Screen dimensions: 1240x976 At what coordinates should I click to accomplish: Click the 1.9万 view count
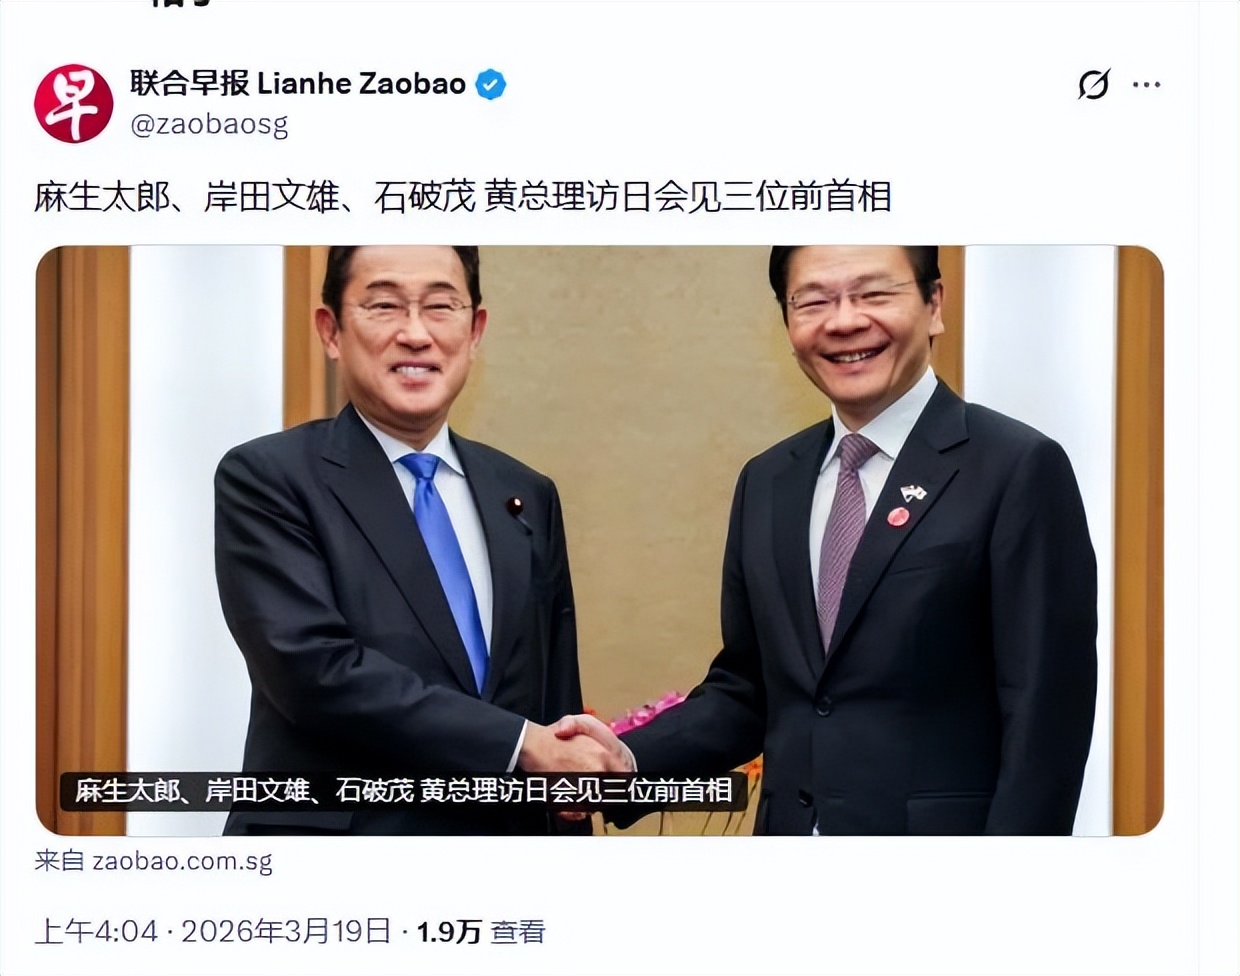(x=449, y=932)
